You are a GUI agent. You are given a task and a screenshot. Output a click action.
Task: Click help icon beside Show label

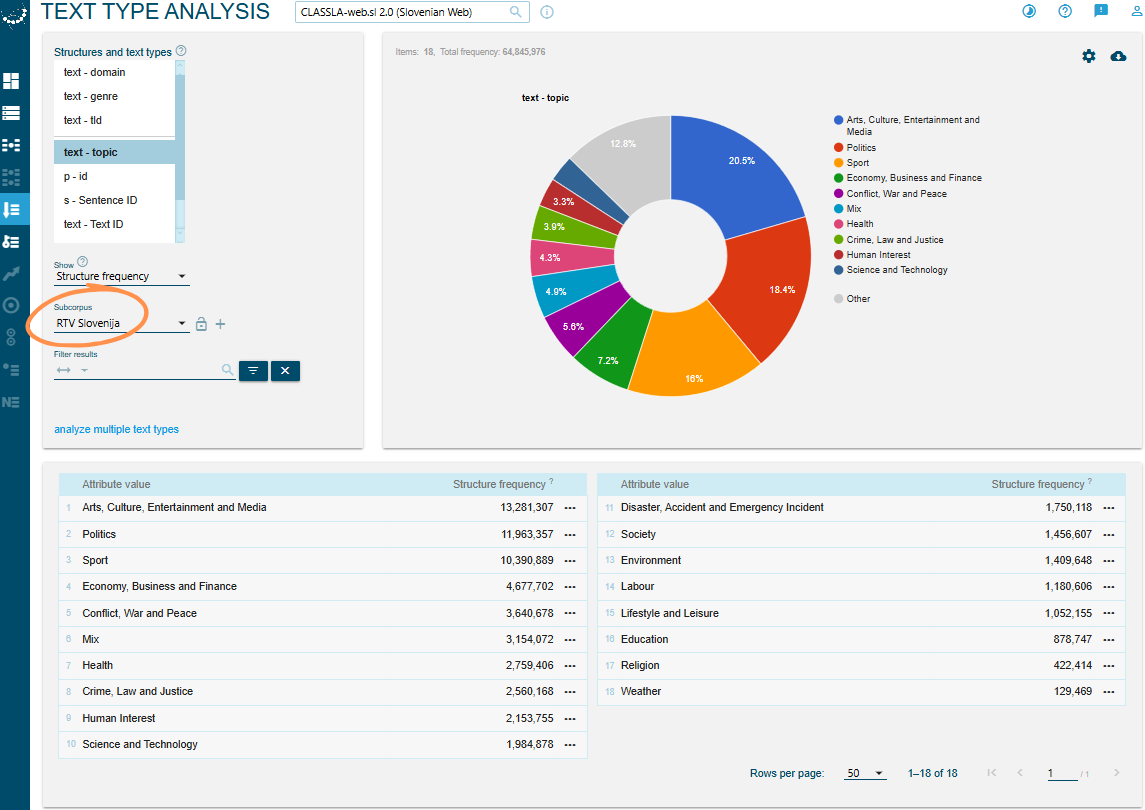coord(83,261)
